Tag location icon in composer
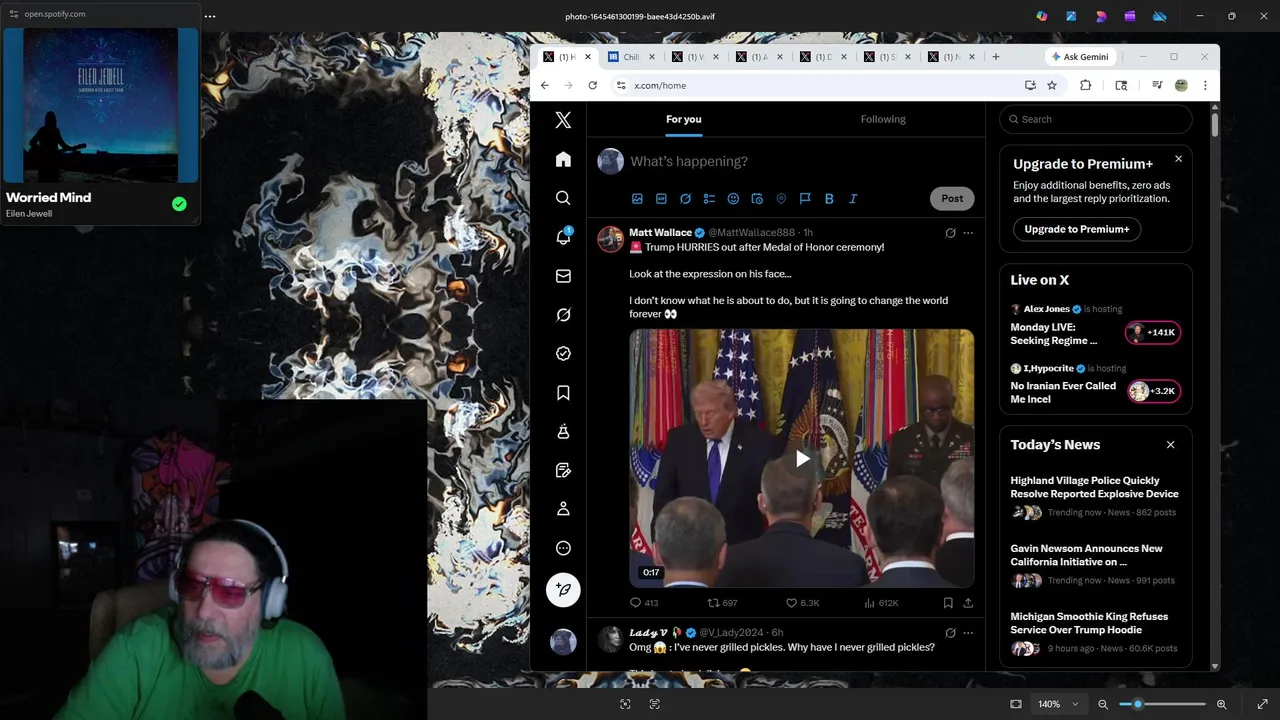The height and width of the screenshot is (720, 1280). [781, 199]
